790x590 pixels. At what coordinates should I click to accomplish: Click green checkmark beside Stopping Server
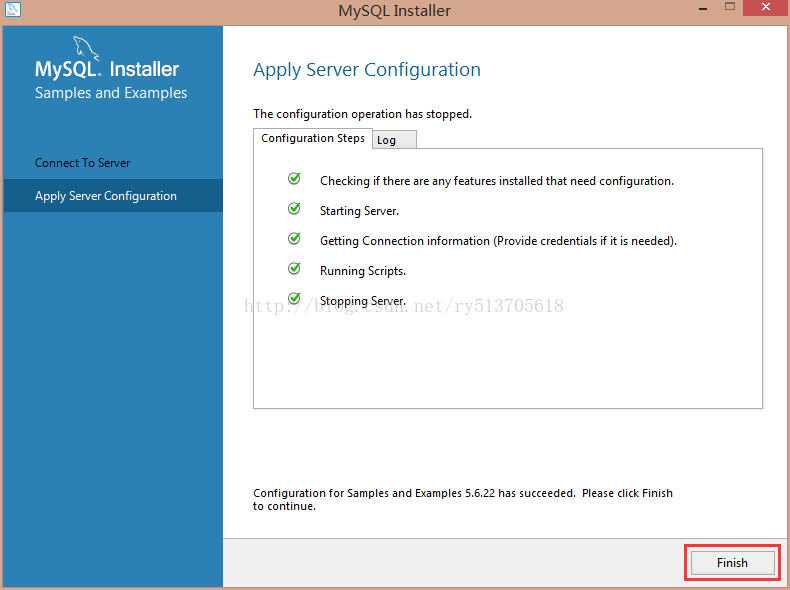[294, 298]
